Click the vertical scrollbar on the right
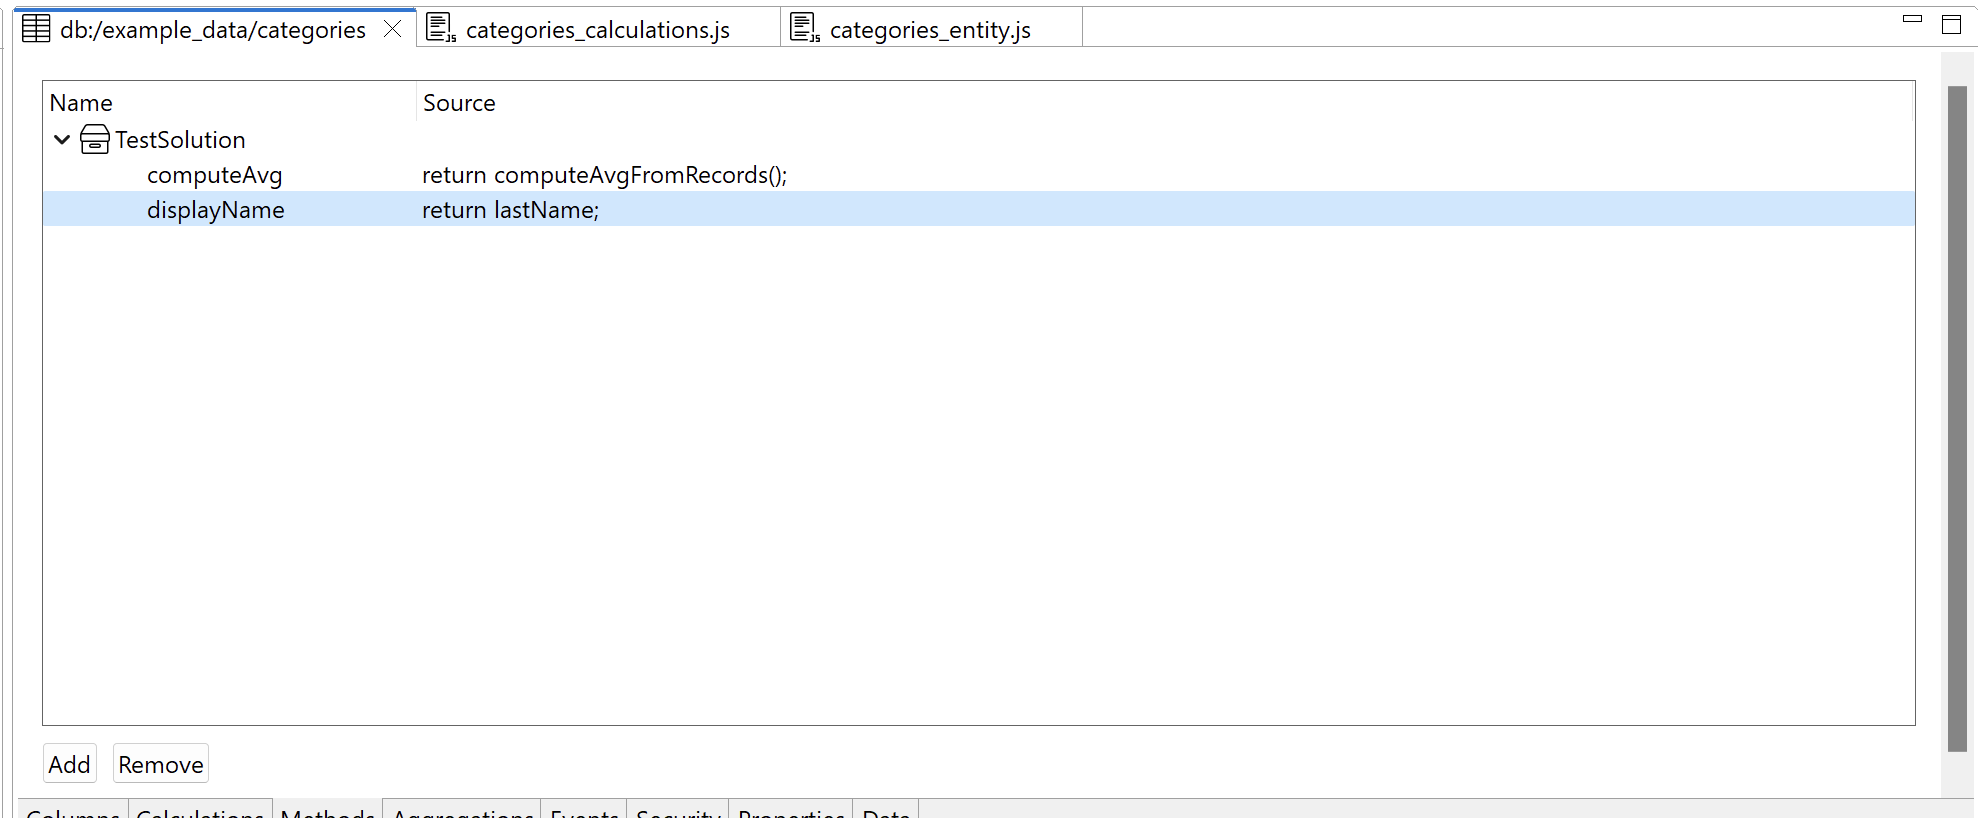Screen dimensions: 1978x818 coord(1957,418)
